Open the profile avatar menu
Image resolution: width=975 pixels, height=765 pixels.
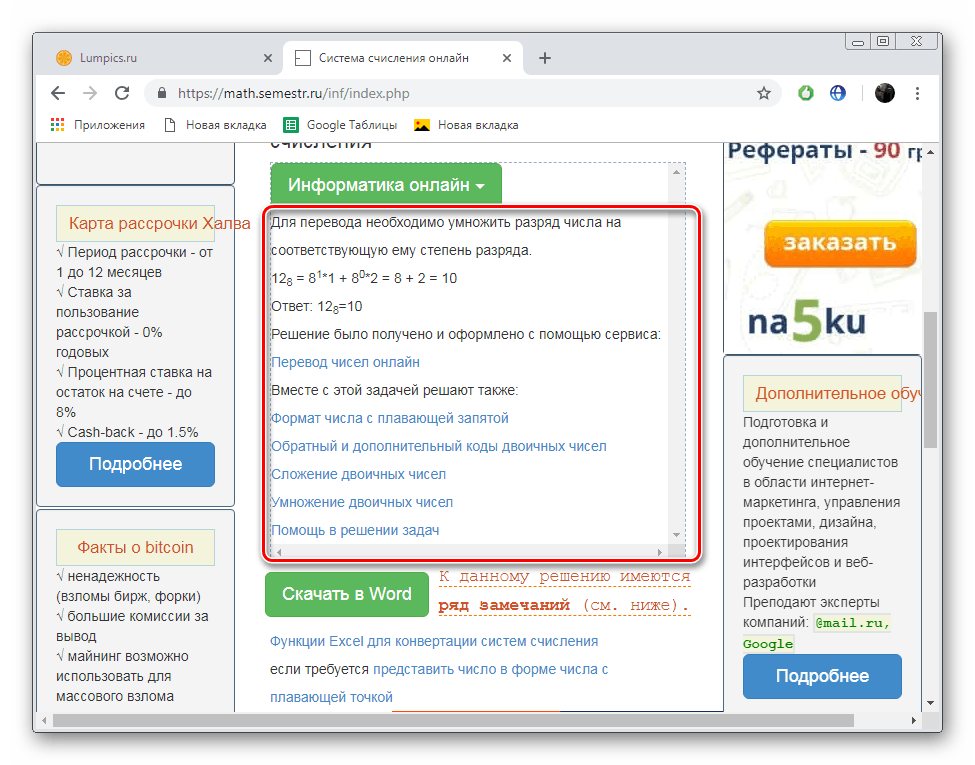pyautogui.click(x=884, y=93)
